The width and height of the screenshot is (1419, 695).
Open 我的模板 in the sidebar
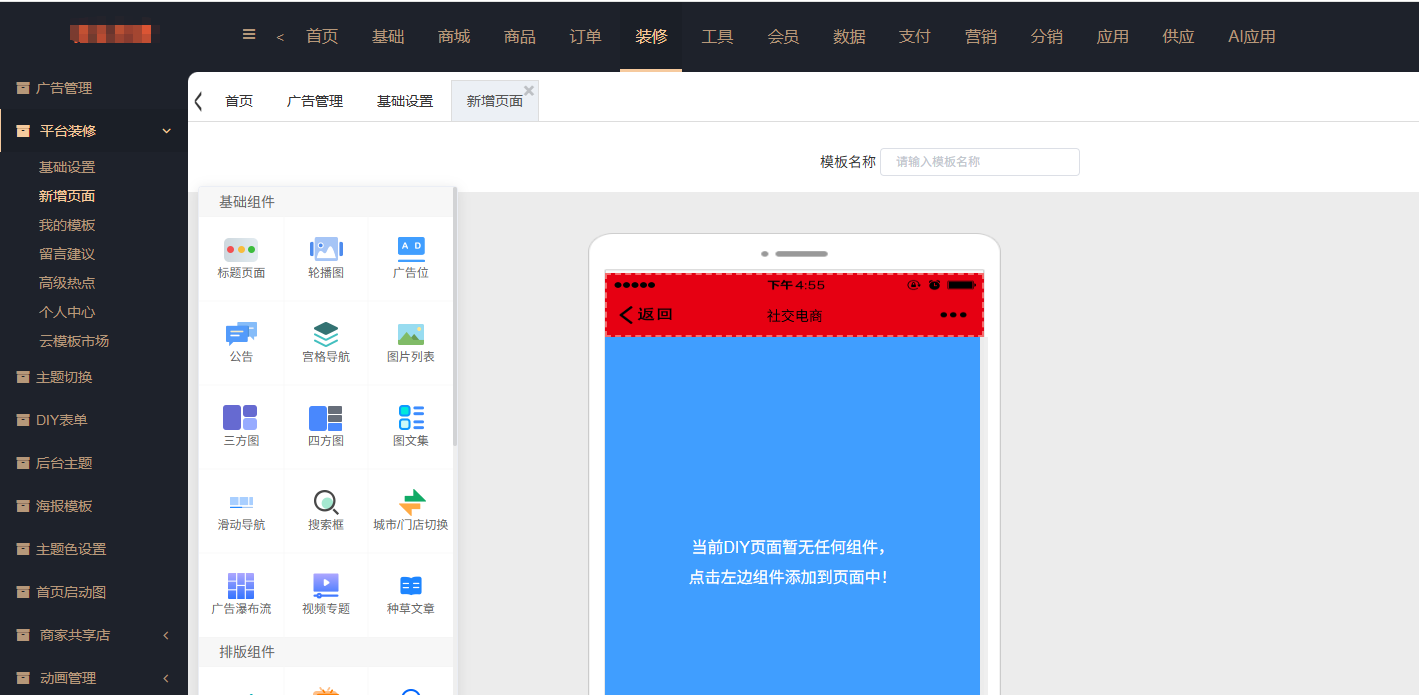point(67,225)
